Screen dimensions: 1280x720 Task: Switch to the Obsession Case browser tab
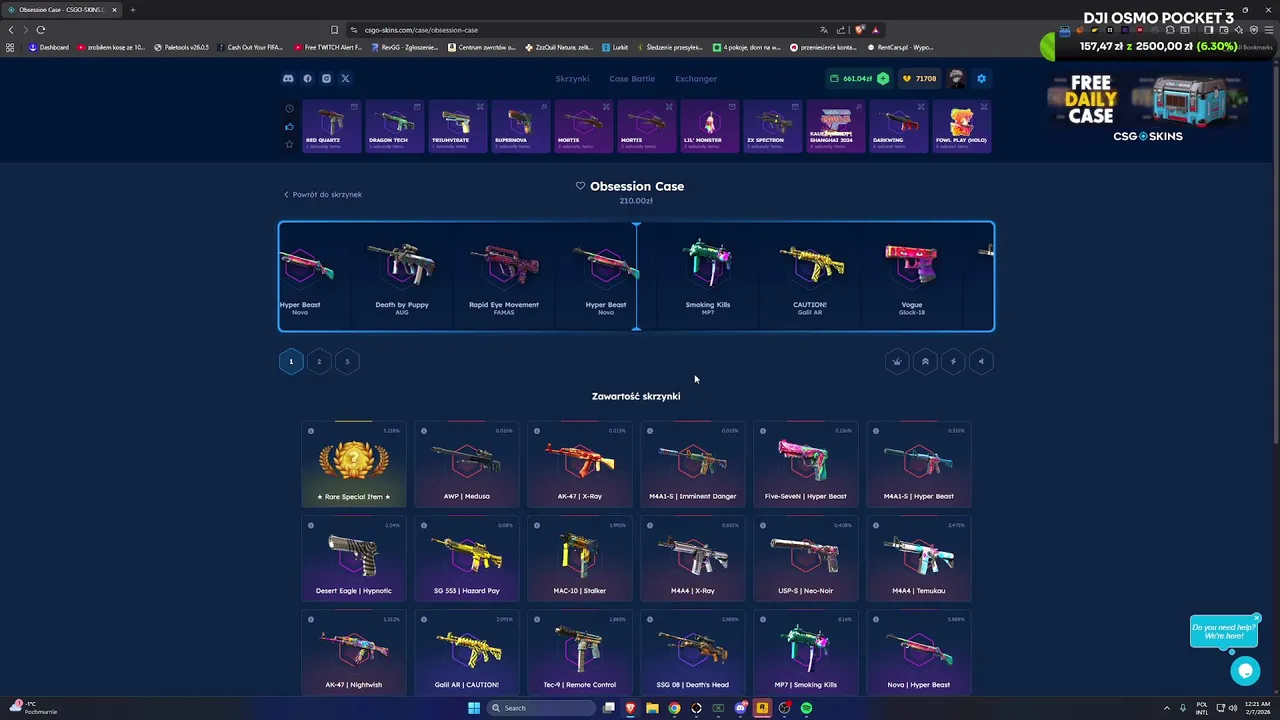(62, 10)
